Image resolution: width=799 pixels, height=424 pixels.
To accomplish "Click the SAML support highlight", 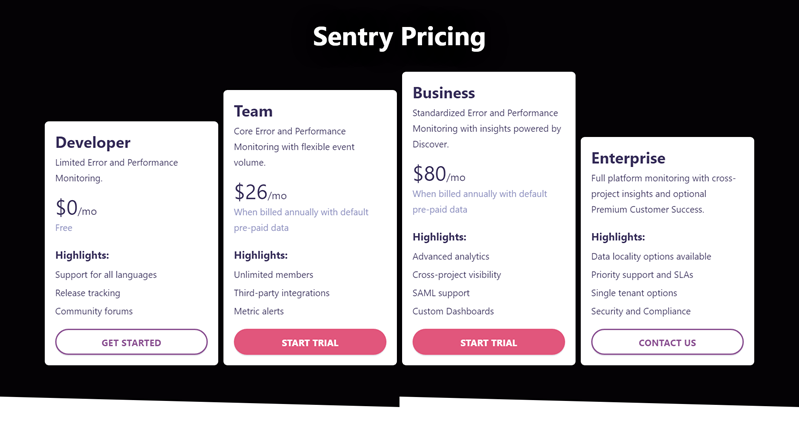I will click(441, 293).
